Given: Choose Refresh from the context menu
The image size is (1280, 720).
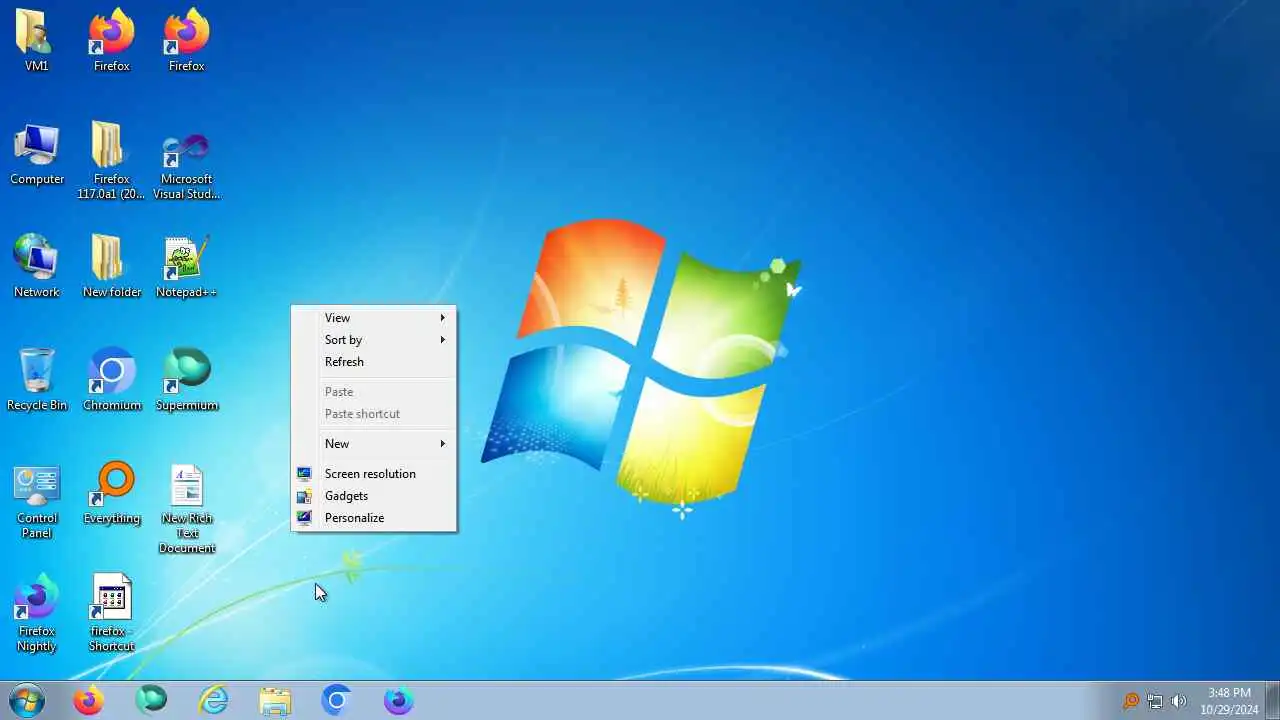Looking at the screenshot, I should 373,362.
